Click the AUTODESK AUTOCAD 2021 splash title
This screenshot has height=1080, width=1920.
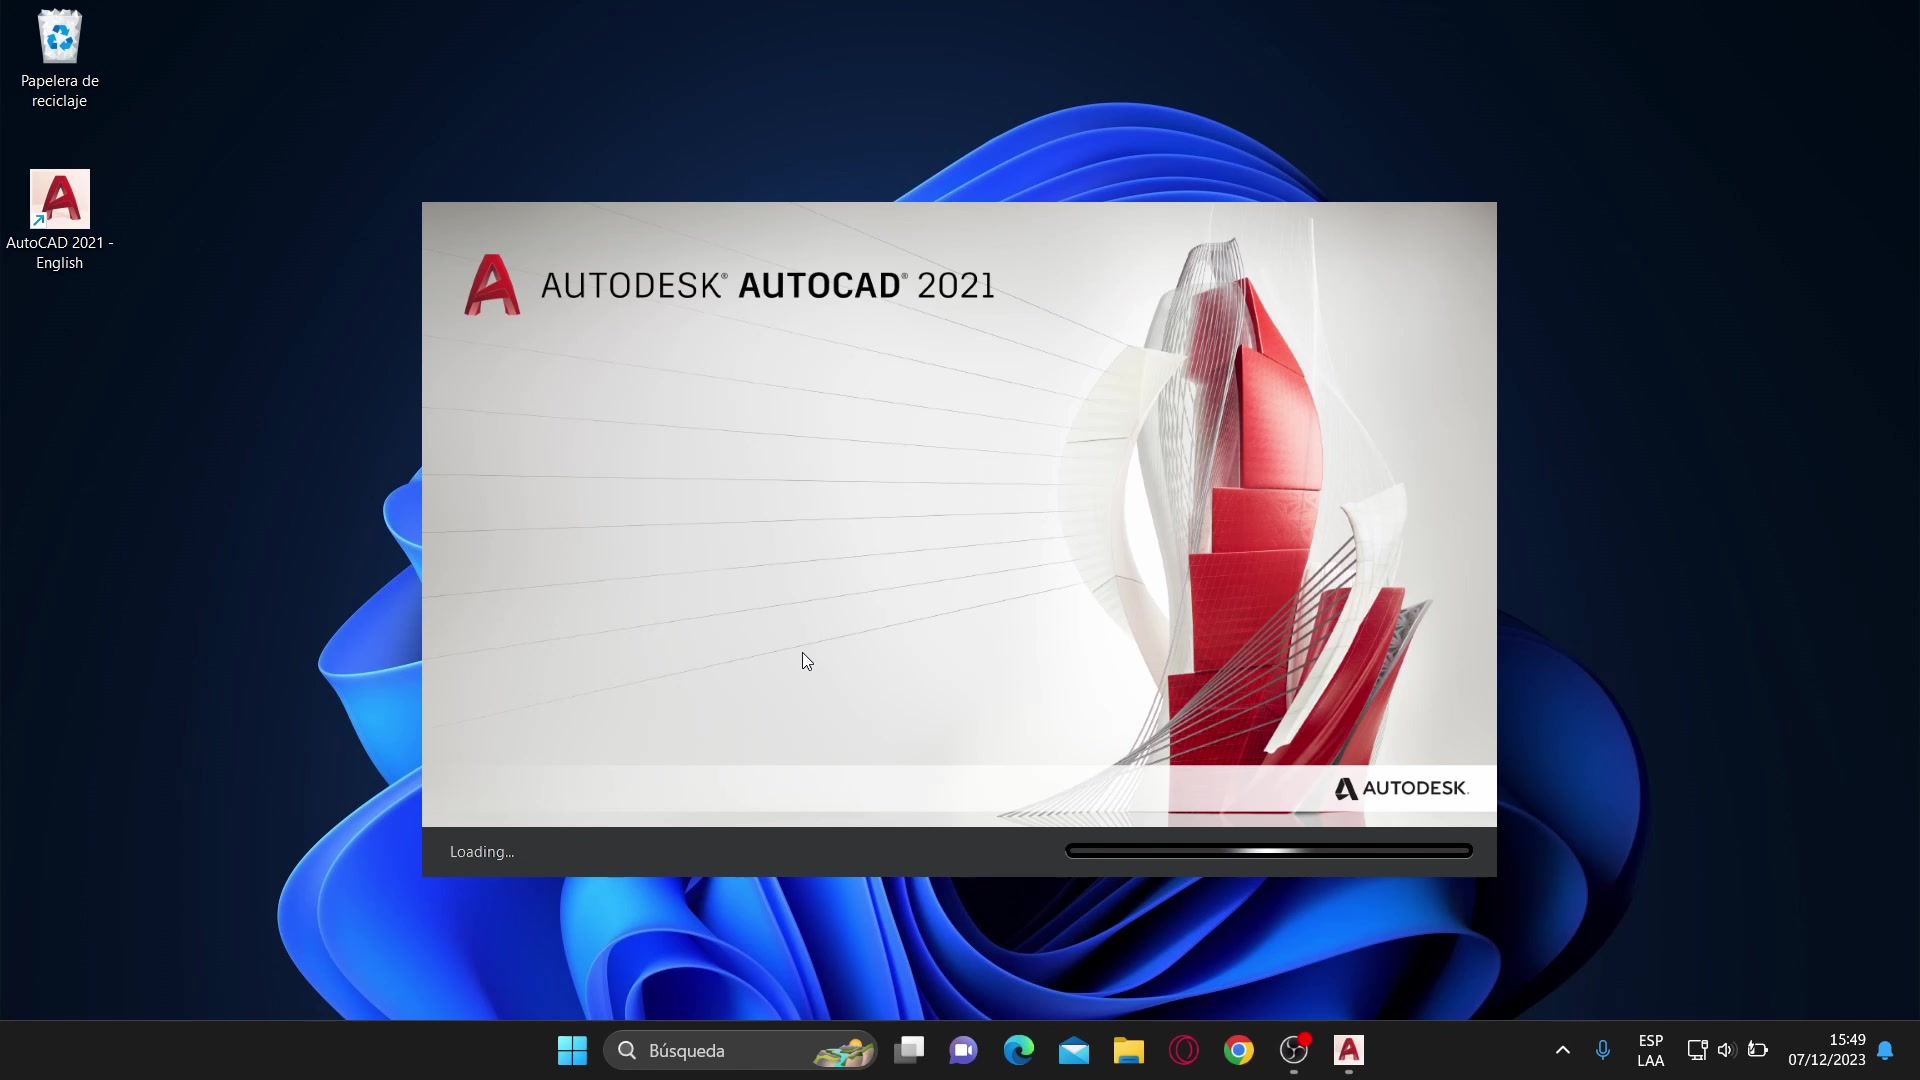767,285
